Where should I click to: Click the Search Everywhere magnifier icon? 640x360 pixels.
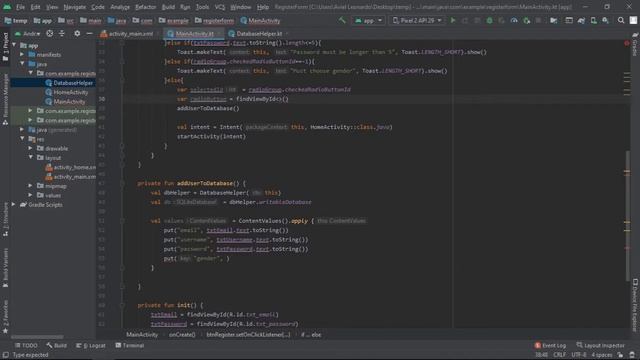click(621, 20)
